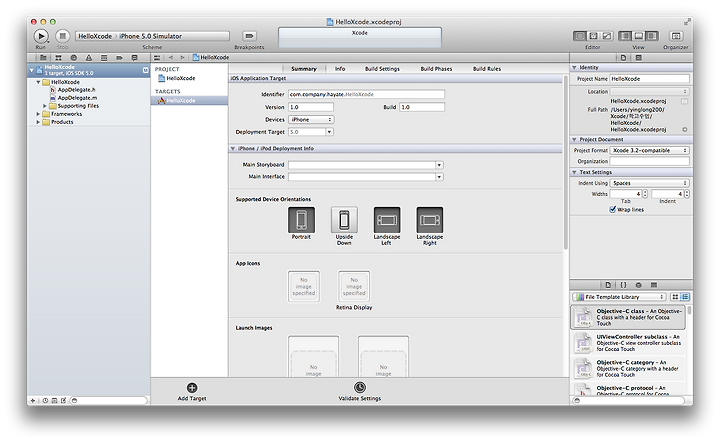The image size is (720, 443).
Task: Show the Debug area view button
Action: 638,36
